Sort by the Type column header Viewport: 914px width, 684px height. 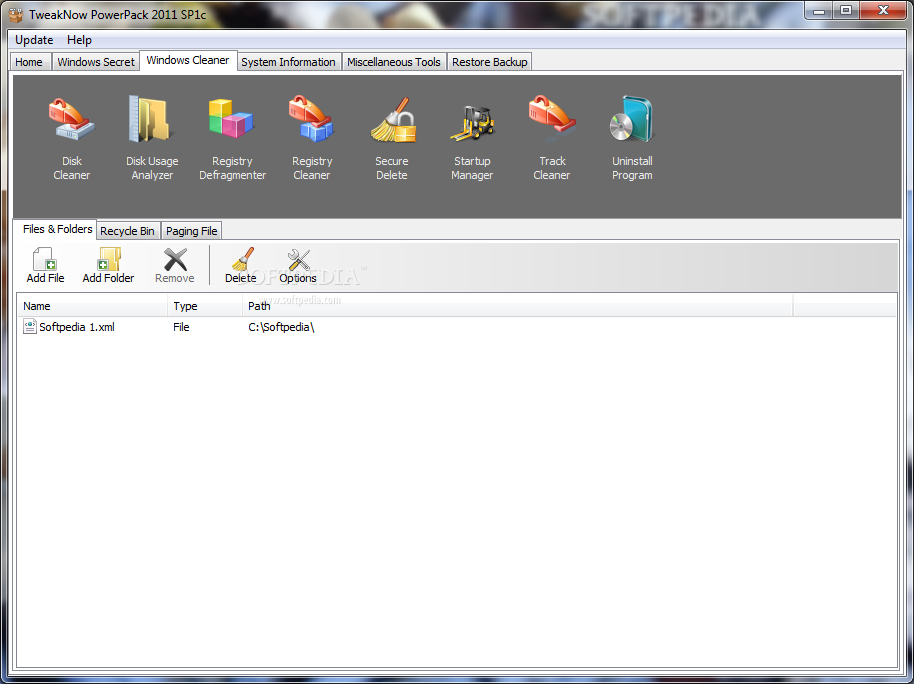click(x=205, y=306)
